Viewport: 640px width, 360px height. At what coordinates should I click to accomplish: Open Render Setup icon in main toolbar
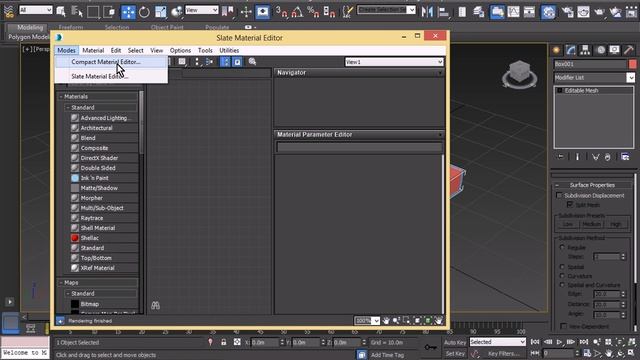(x=567, y=12)
